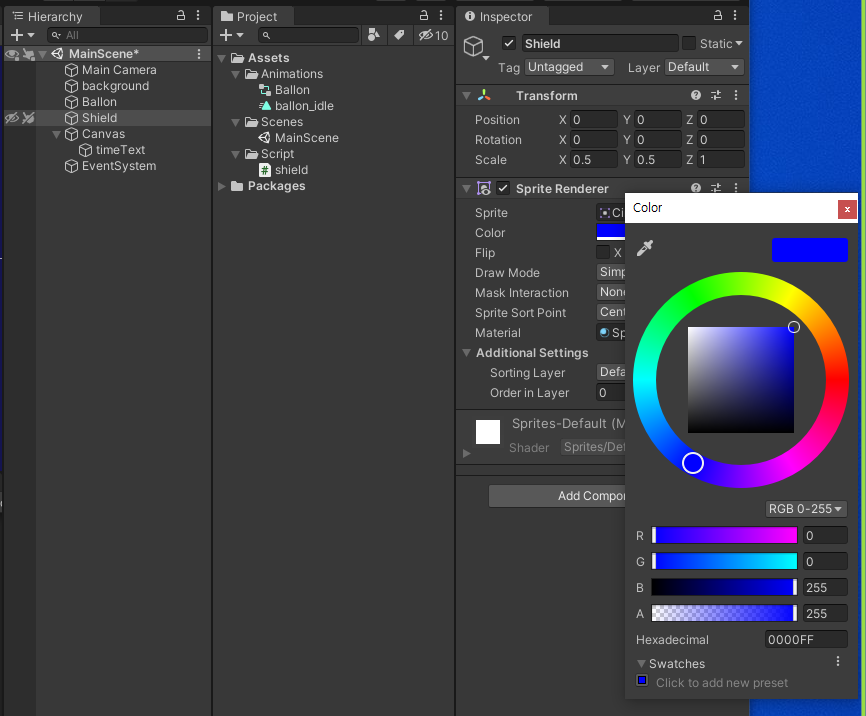Select the MainScene scene asset in Project
This screenshot has height=716, width=866.
[298, 138]
